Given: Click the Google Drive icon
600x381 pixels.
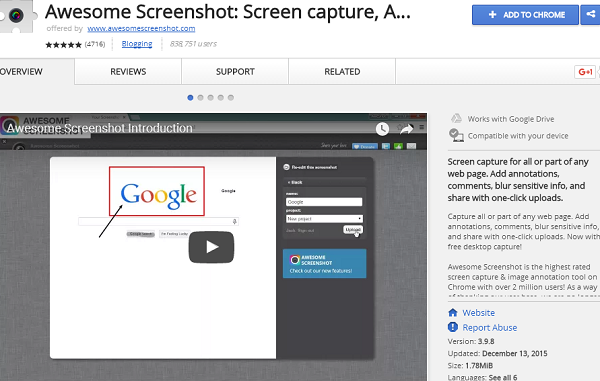Looking at the screenshot, I should click(x=456, y=119).
